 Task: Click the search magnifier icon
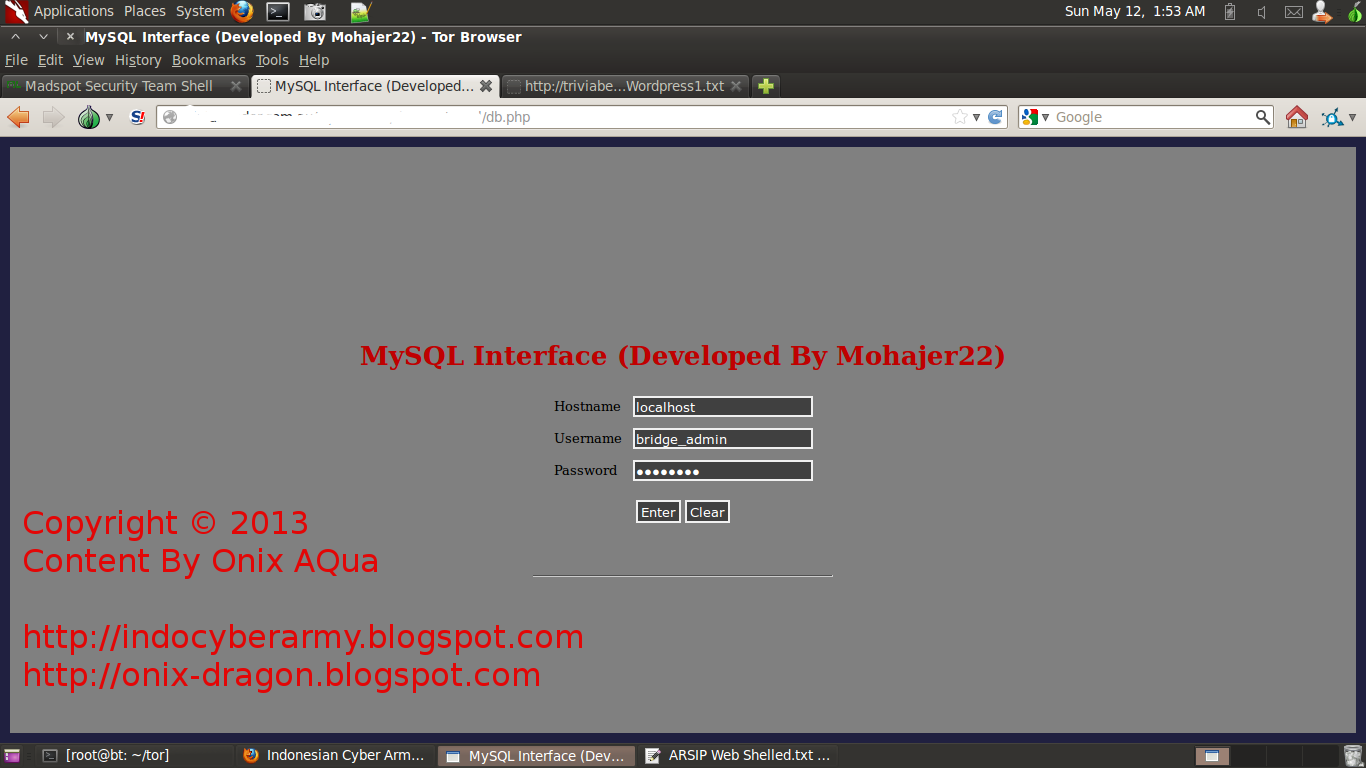pyautogui.click(x=1263, y=117)
